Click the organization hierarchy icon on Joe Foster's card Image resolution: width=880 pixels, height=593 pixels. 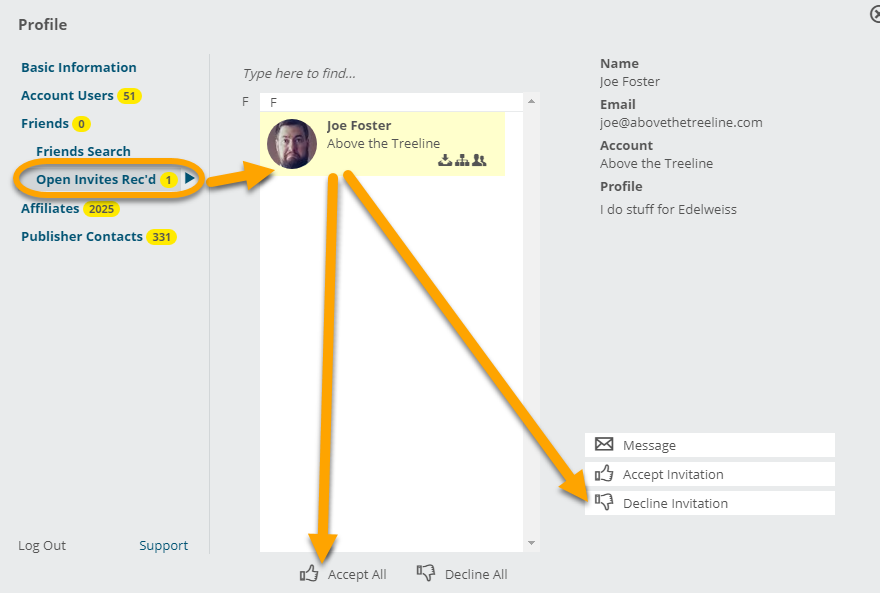pos(462,160)
